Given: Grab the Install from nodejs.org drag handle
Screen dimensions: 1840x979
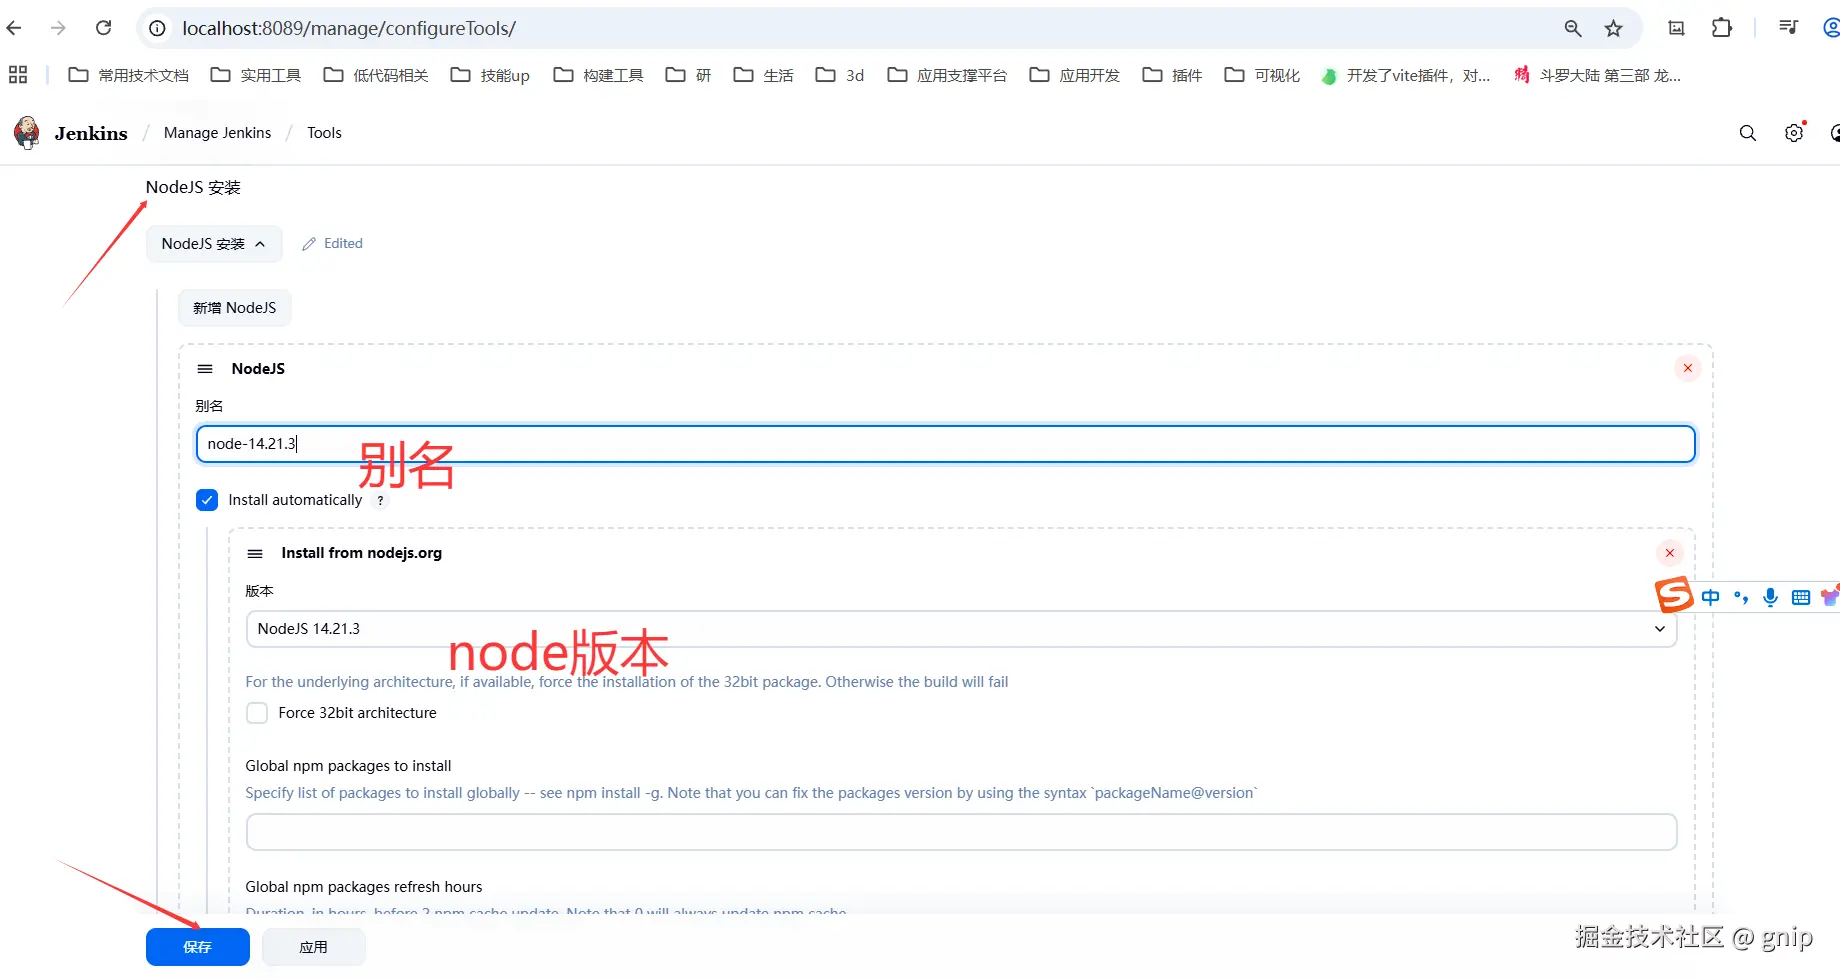Looking at the screenshot, I should (255, 553).
